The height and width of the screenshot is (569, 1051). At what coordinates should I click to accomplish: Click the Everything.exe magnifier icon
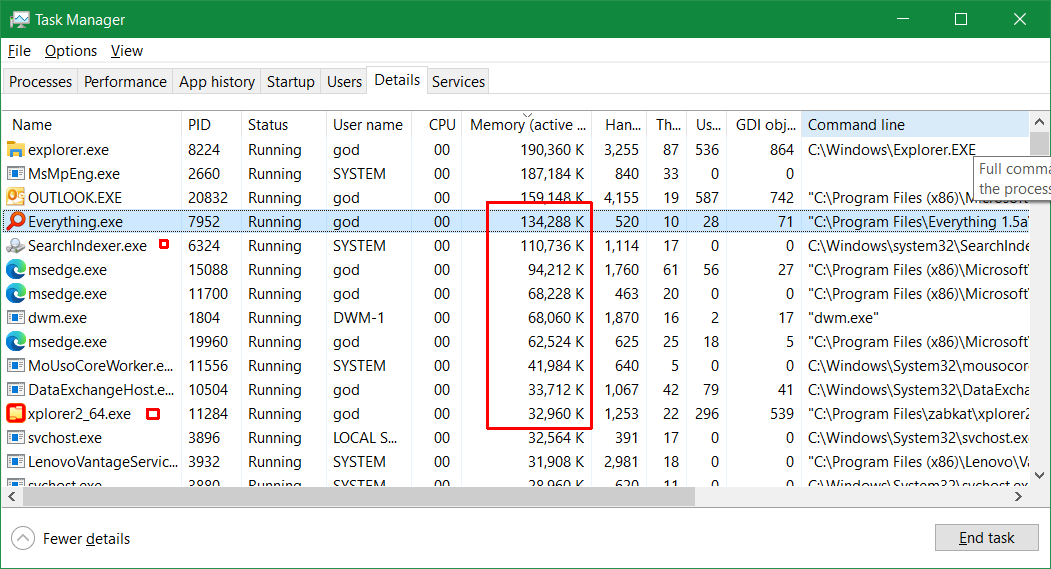15,221
